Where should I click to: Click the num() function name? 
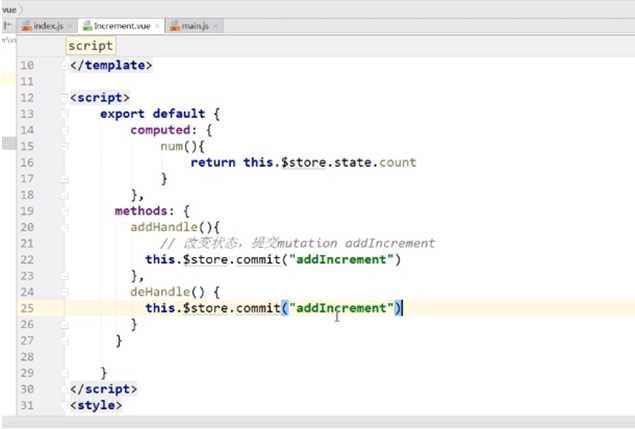[172, 146]
